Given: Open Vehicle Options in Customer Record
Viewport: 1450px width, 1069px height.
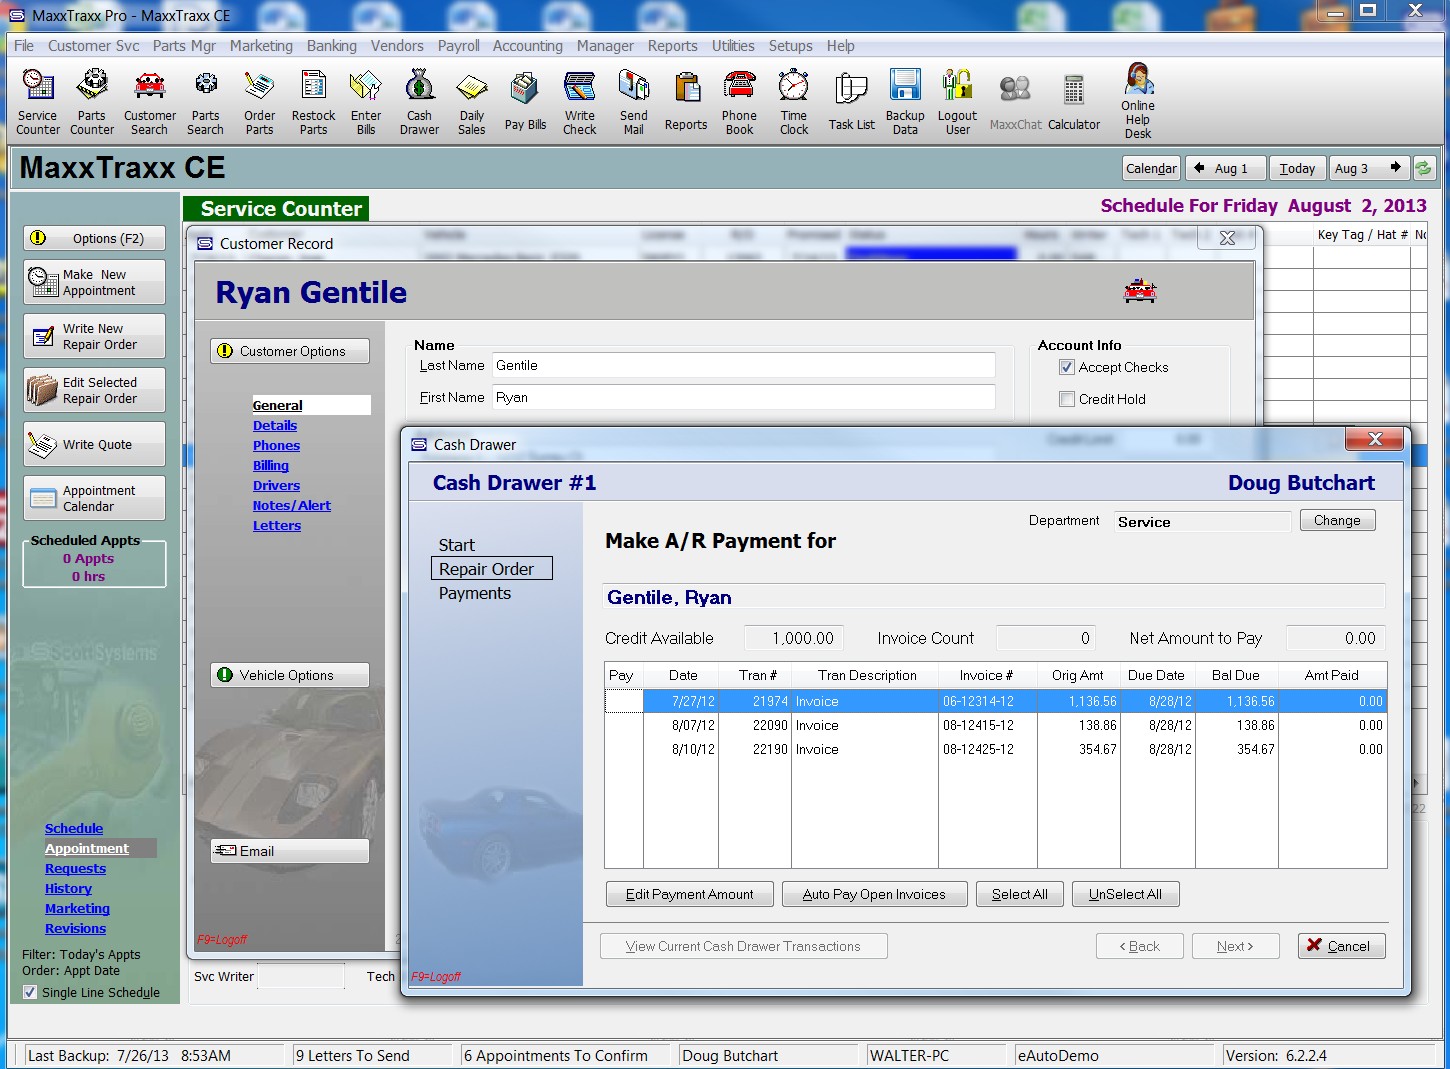Looking at the screenshot, I should pos(290,675).
